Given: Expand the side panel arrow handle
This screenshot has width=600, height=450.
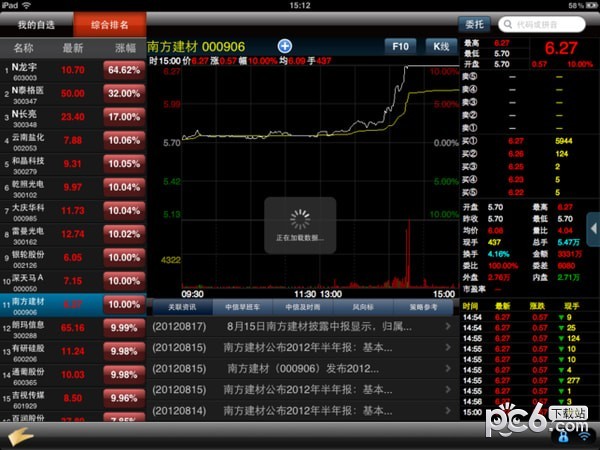Looking at the screenshot, I should [593, 229].
